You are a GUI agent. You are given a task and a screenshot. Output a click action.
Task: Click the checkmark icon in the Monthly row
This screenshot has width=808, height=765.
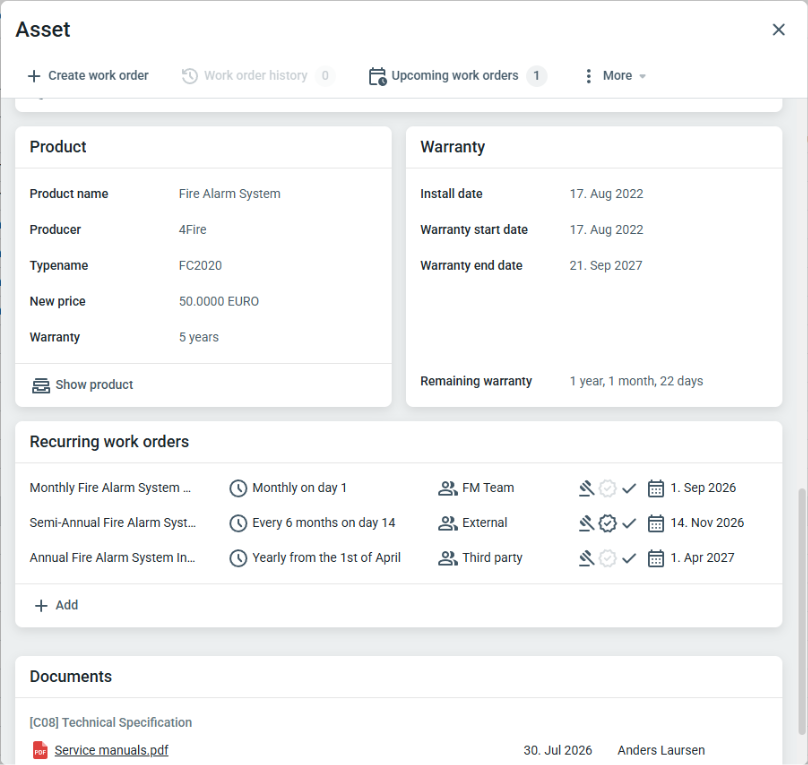(629, 488)
